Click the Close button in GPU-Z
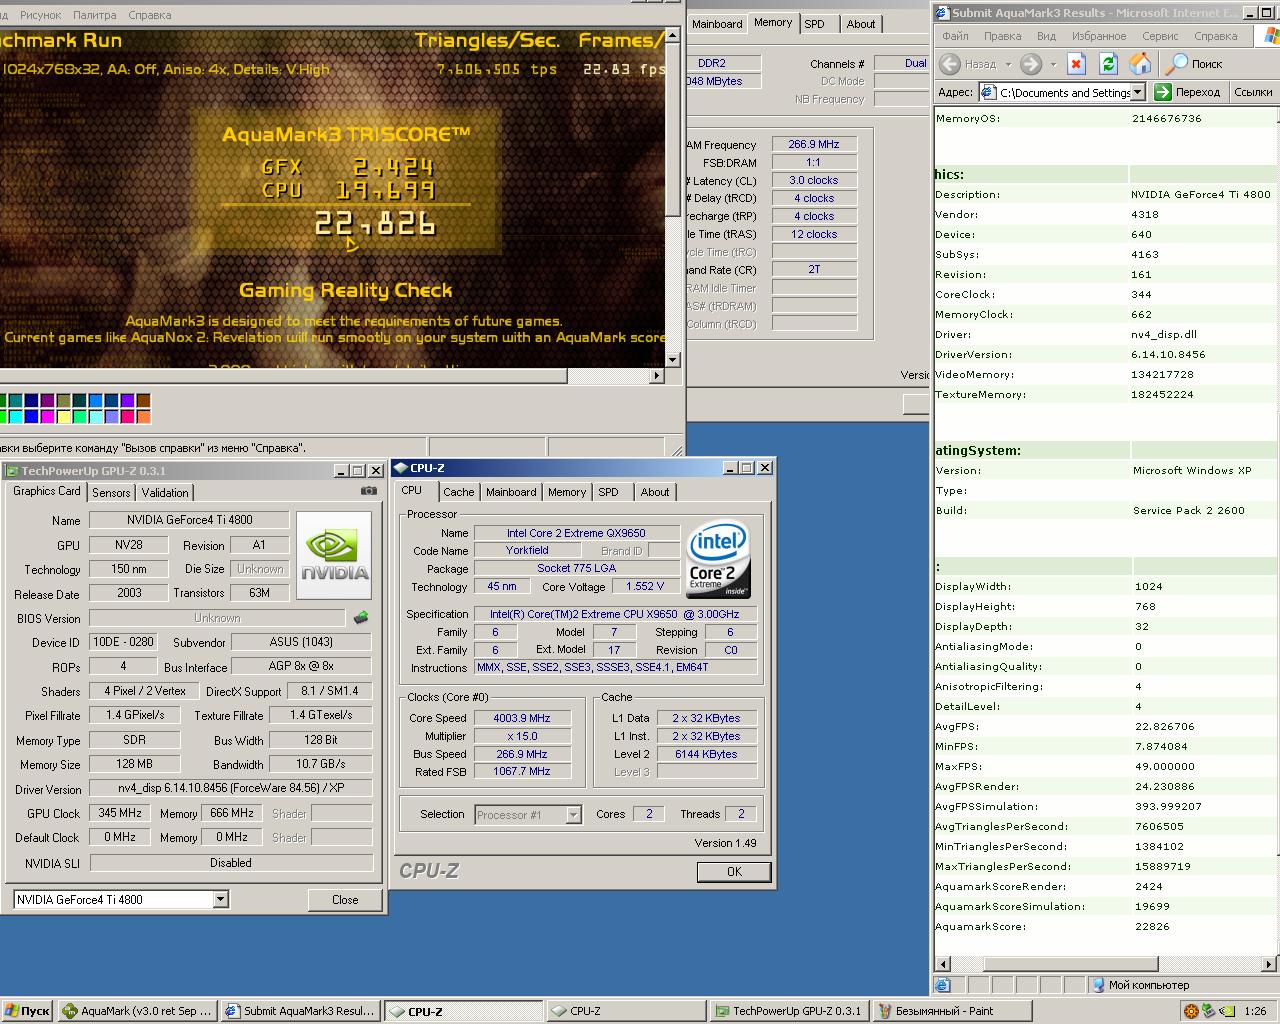 tap(345, 900)
